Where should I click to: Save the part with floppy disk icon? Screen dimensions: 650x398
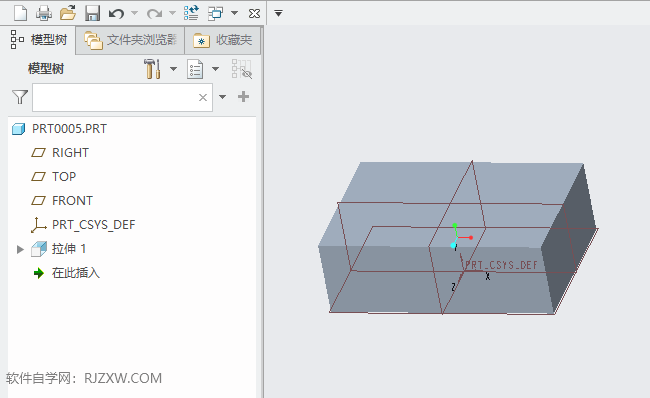tap(92, 13)
